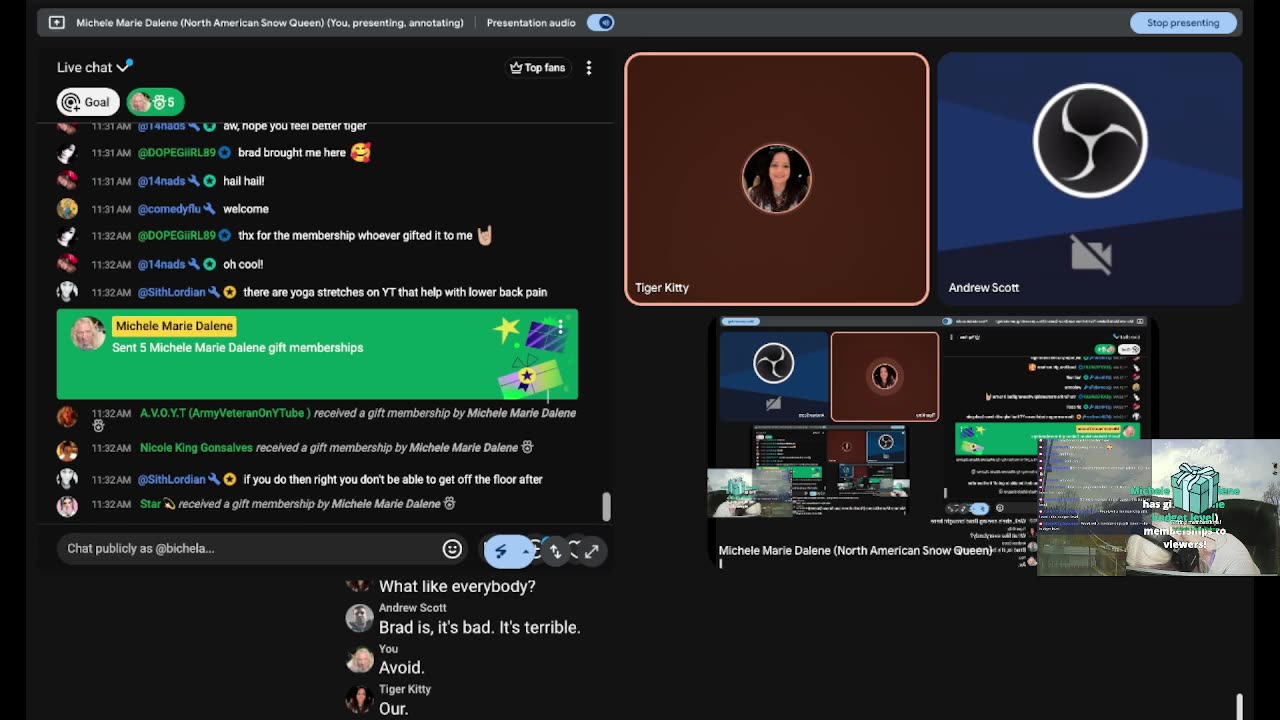The width and height of the screenshot is (1280, 720).
Task: Click gift badge icon after Star's membership message
Action: pyautogui.click(x=449, y=503)
